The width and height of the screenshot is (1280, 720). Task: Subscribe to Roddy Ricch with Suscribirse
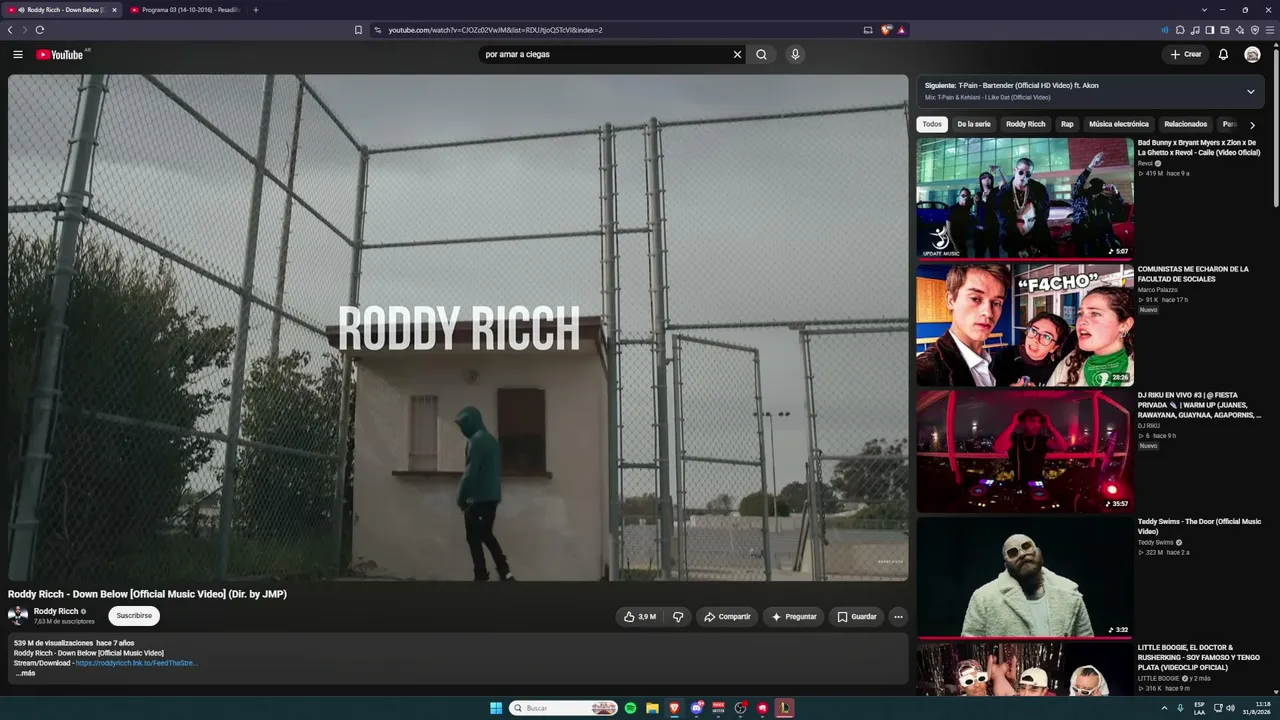[x=134, y=616]
